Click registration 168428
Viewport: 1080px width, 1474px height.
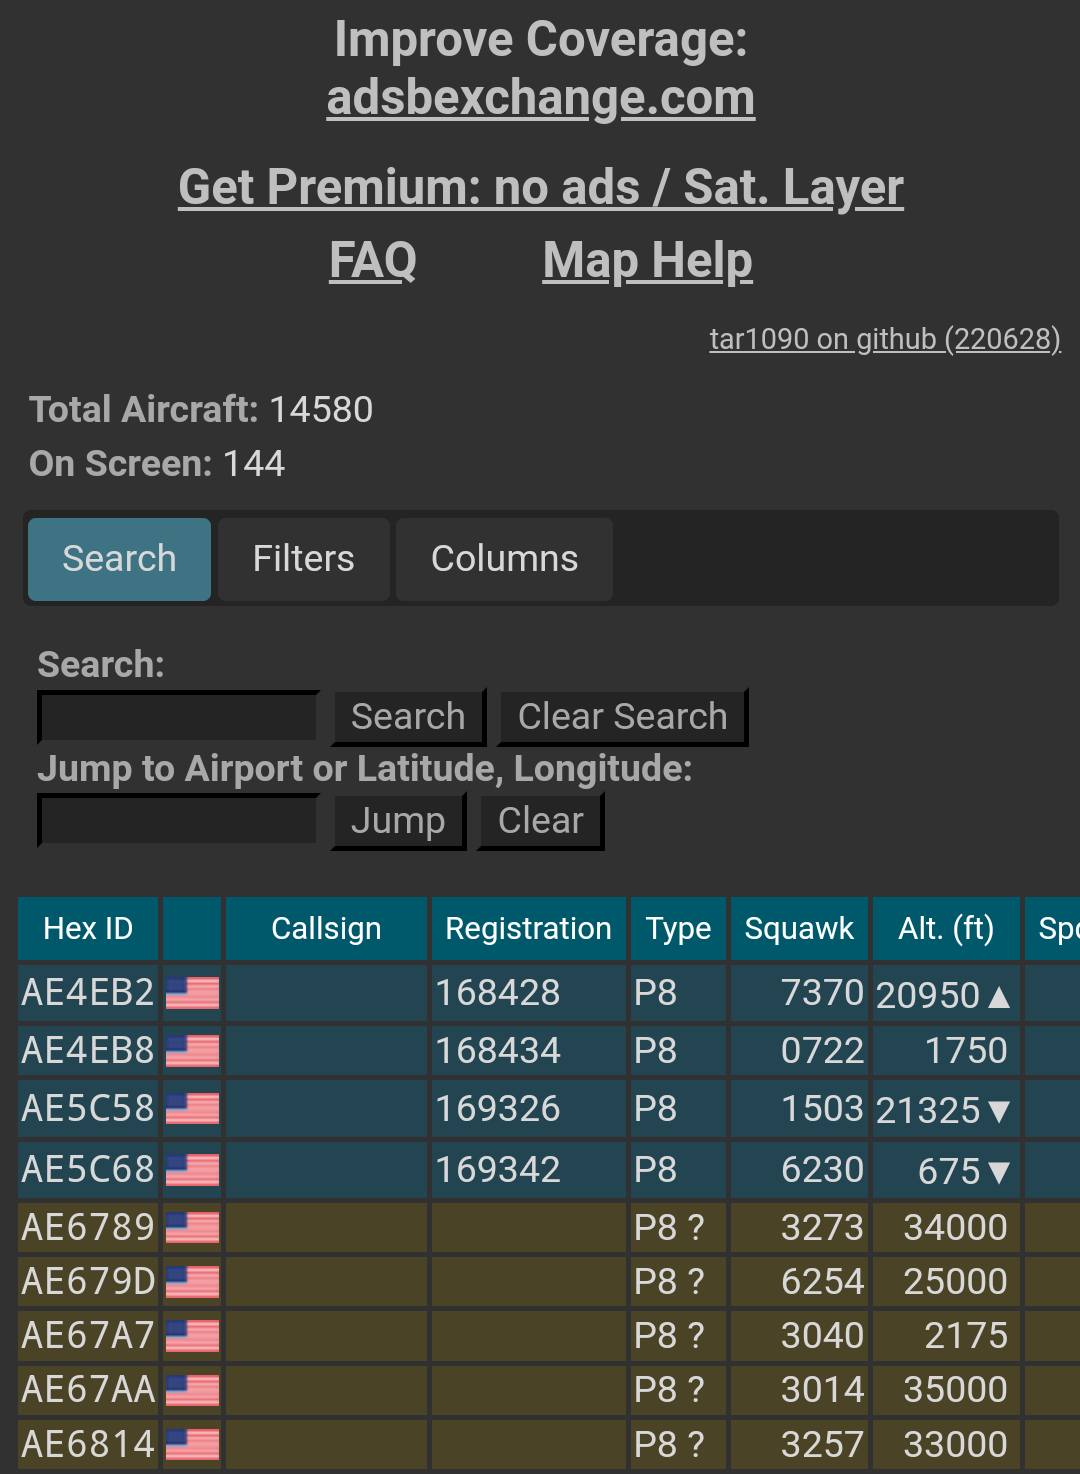pos(498,993)
